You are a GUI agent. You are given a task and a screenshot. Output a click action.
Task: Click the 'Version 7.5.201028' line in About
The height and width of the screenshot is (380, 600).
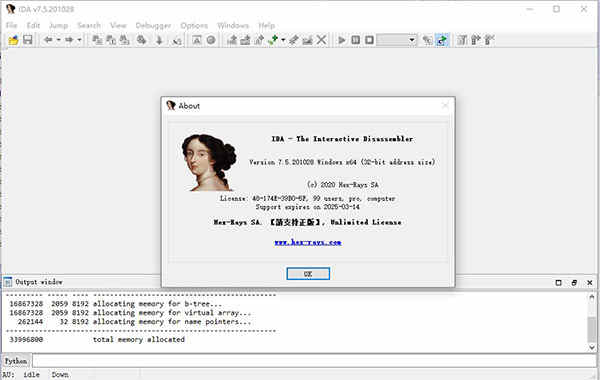(x=342, y=162)
